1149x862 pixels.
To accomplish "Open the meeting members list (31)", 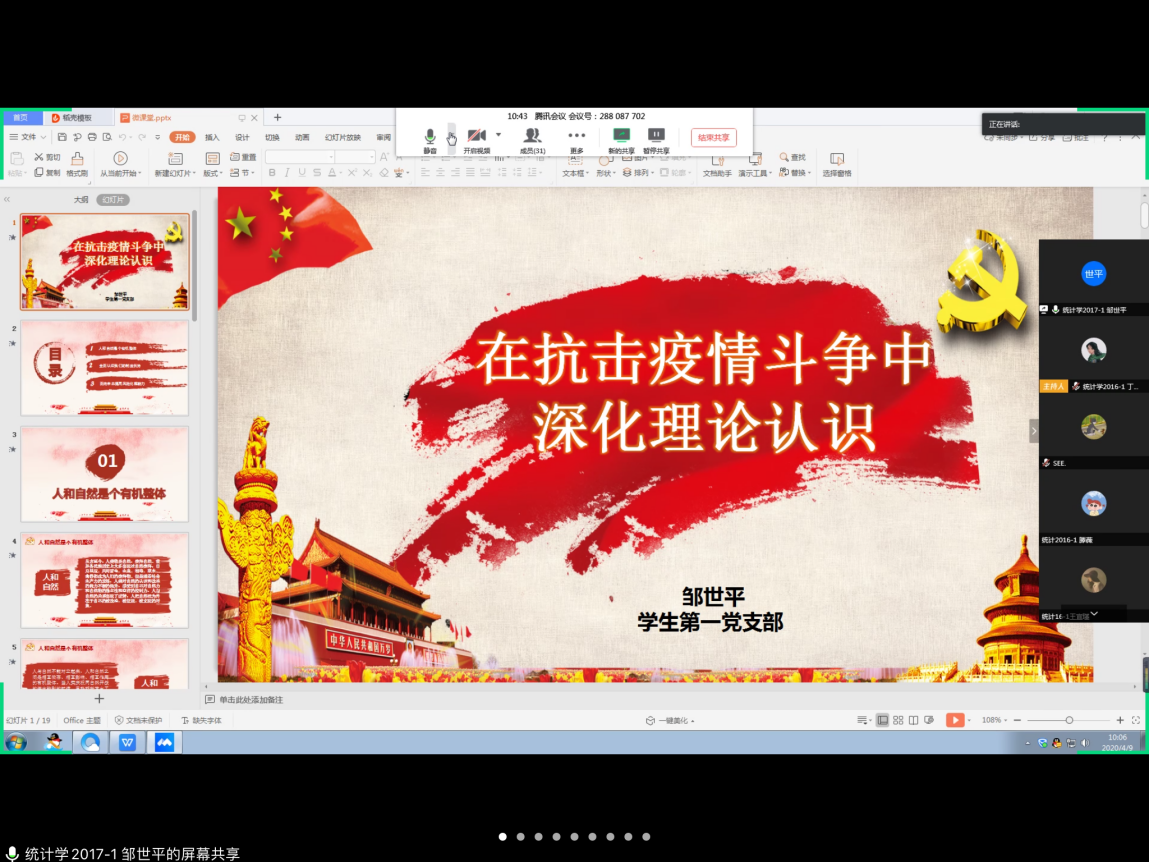I will click(532, 138).
